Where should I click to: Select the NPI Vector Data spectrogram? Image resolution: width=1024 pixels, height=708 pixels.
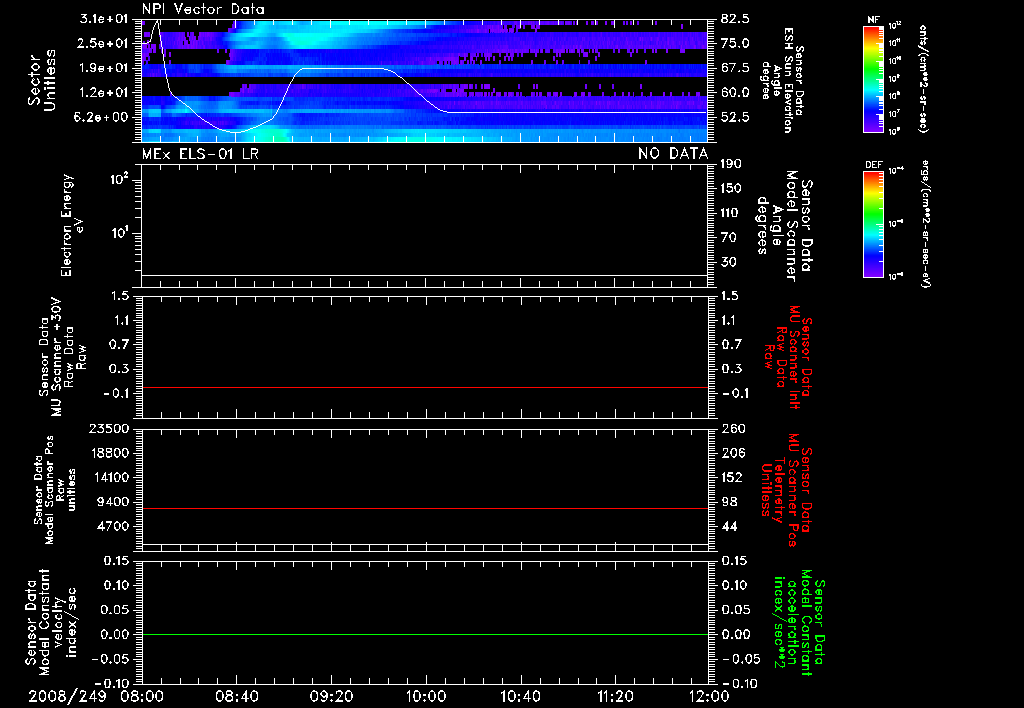[x=424, y=80]
